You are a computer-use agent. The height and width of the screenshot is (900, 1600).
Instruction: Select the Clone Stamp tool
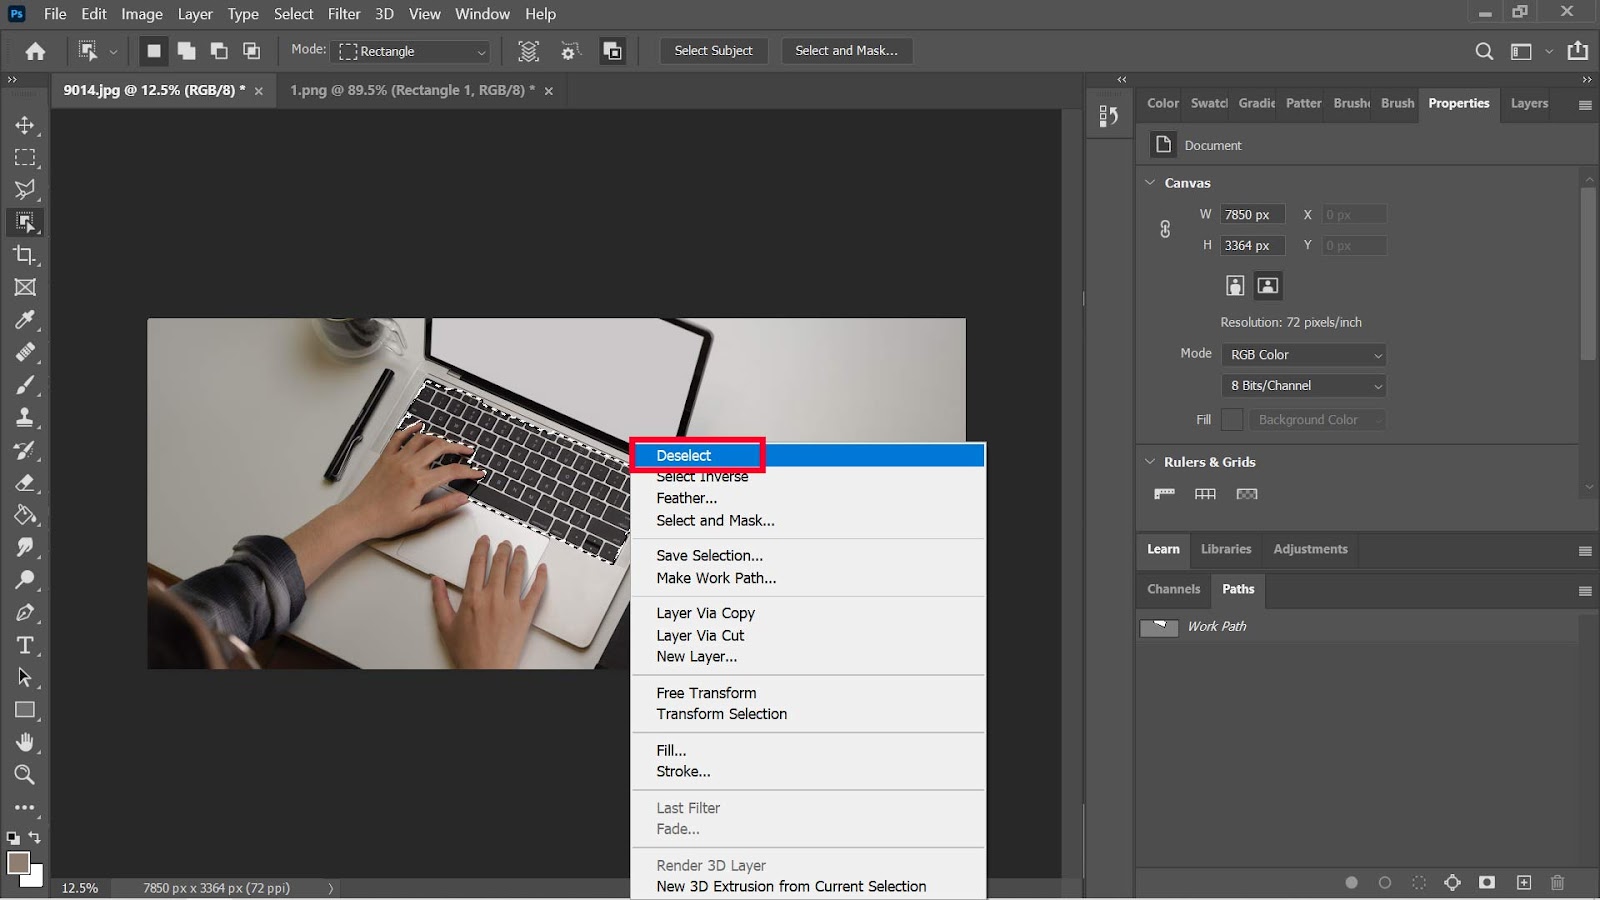[25, 417]
